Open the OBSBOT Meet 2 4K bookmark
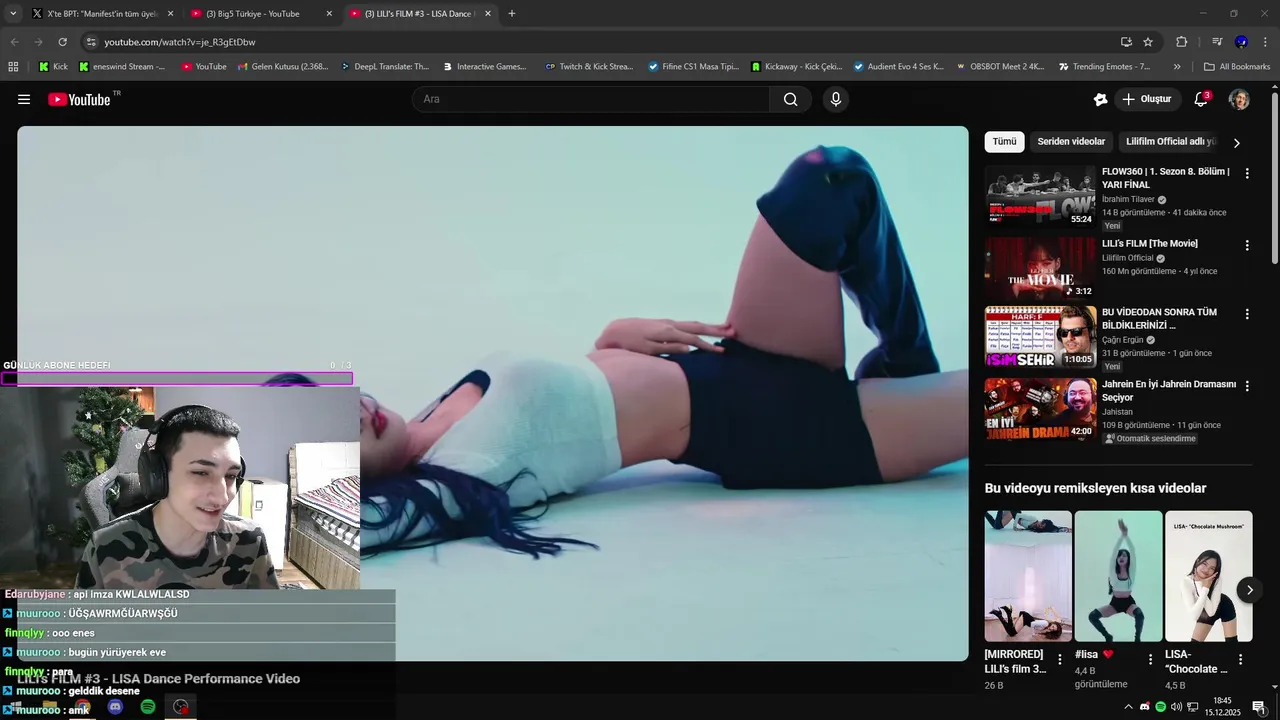The image size is (1280, 720). coord(1000,67)
